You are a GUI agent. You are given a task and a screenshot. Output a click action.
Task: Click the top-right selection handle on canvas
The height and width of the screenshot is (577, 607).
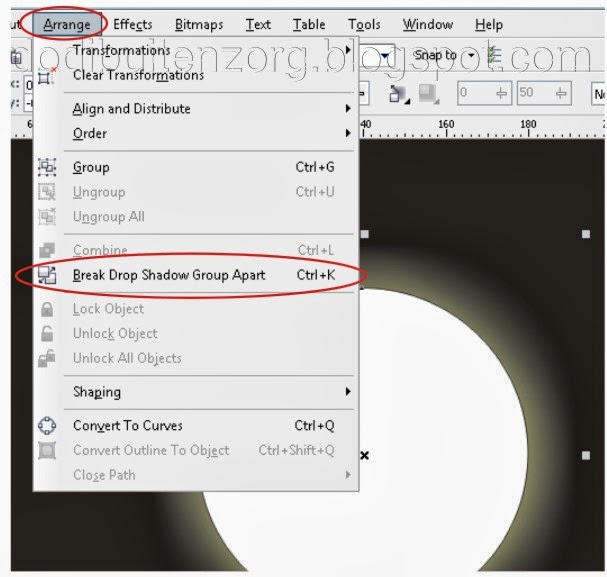coord(586,234)
